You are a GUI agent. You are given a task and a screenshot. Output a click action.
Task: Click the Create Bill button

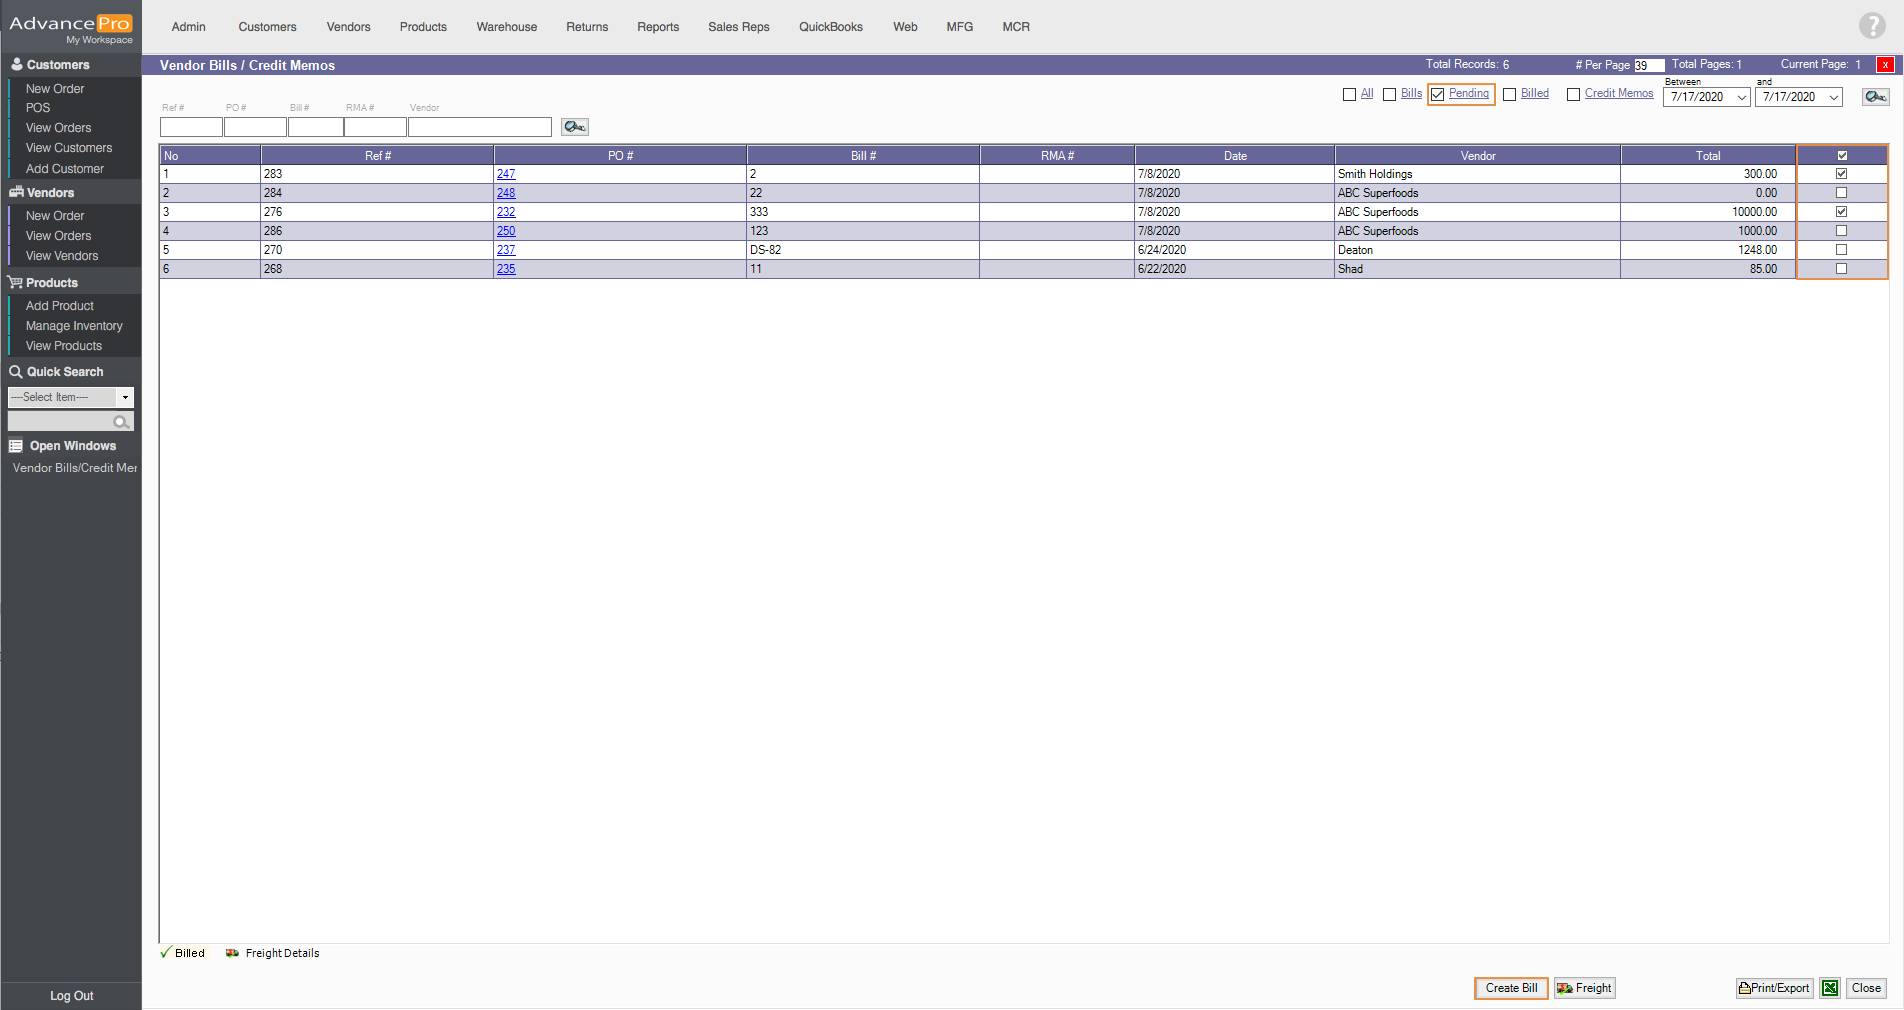click(x=1511, y=988)
